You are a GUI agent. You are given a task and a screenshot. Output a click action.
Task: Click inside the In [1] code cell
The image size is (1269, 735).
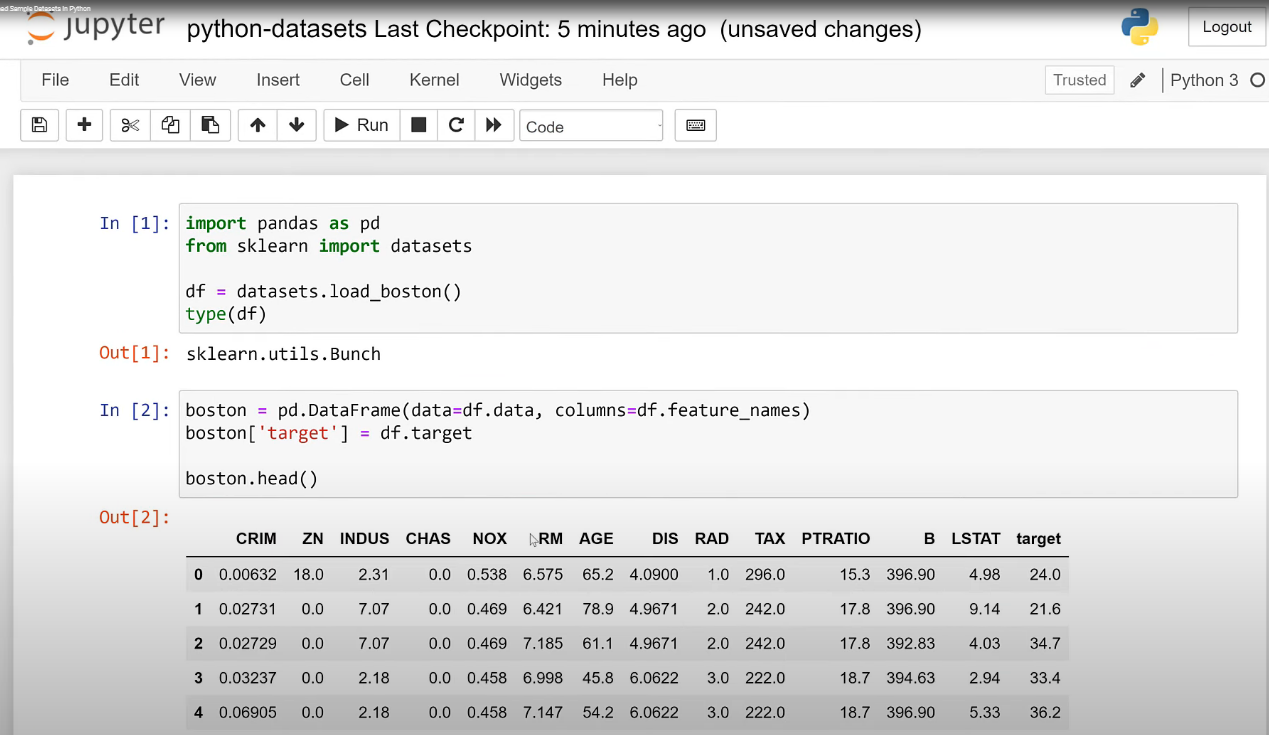[708, 268]
